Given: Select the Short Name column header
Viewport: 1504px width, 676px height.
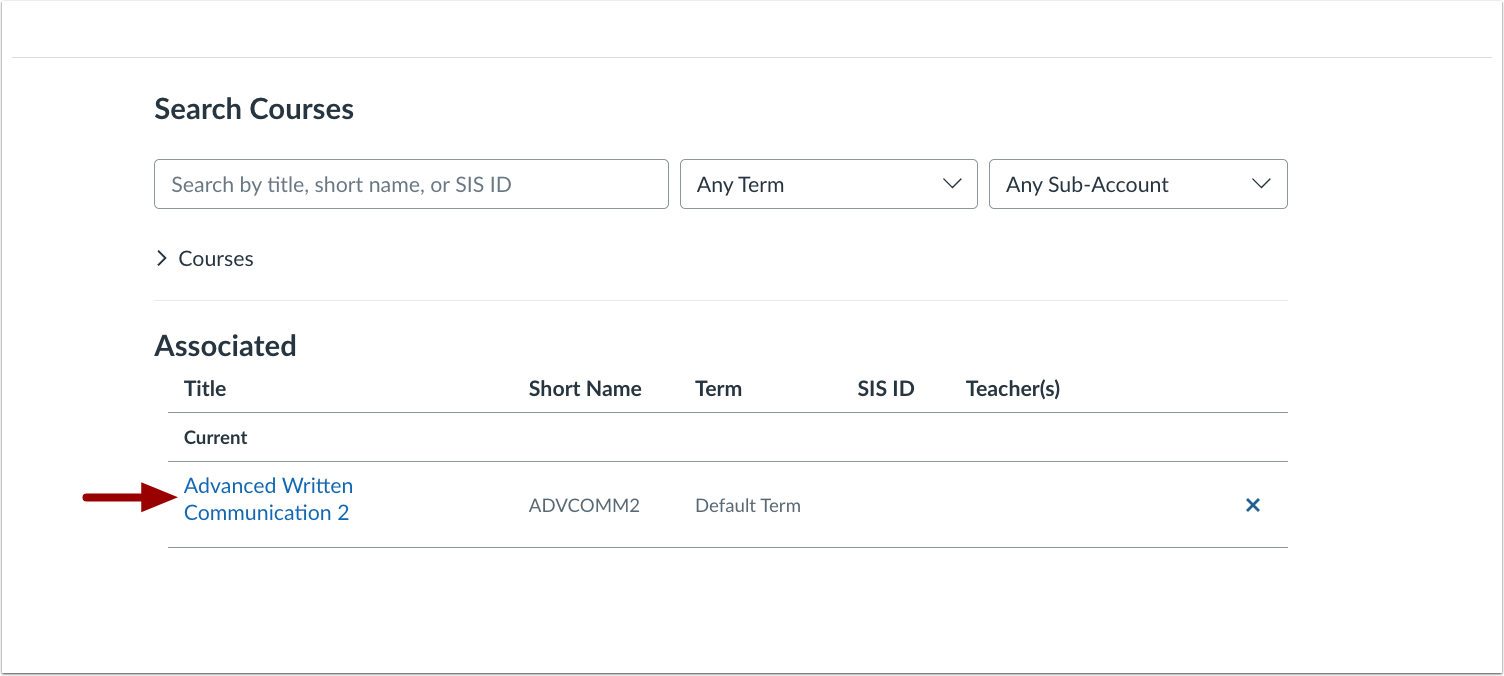Looking at the screenshot, I should pos(585,388).
